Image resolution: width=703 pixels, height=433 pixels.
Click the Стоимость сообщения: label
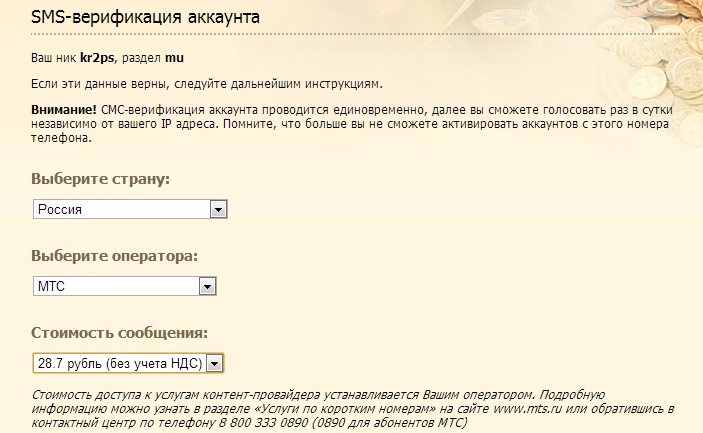(x=119, y=331)
